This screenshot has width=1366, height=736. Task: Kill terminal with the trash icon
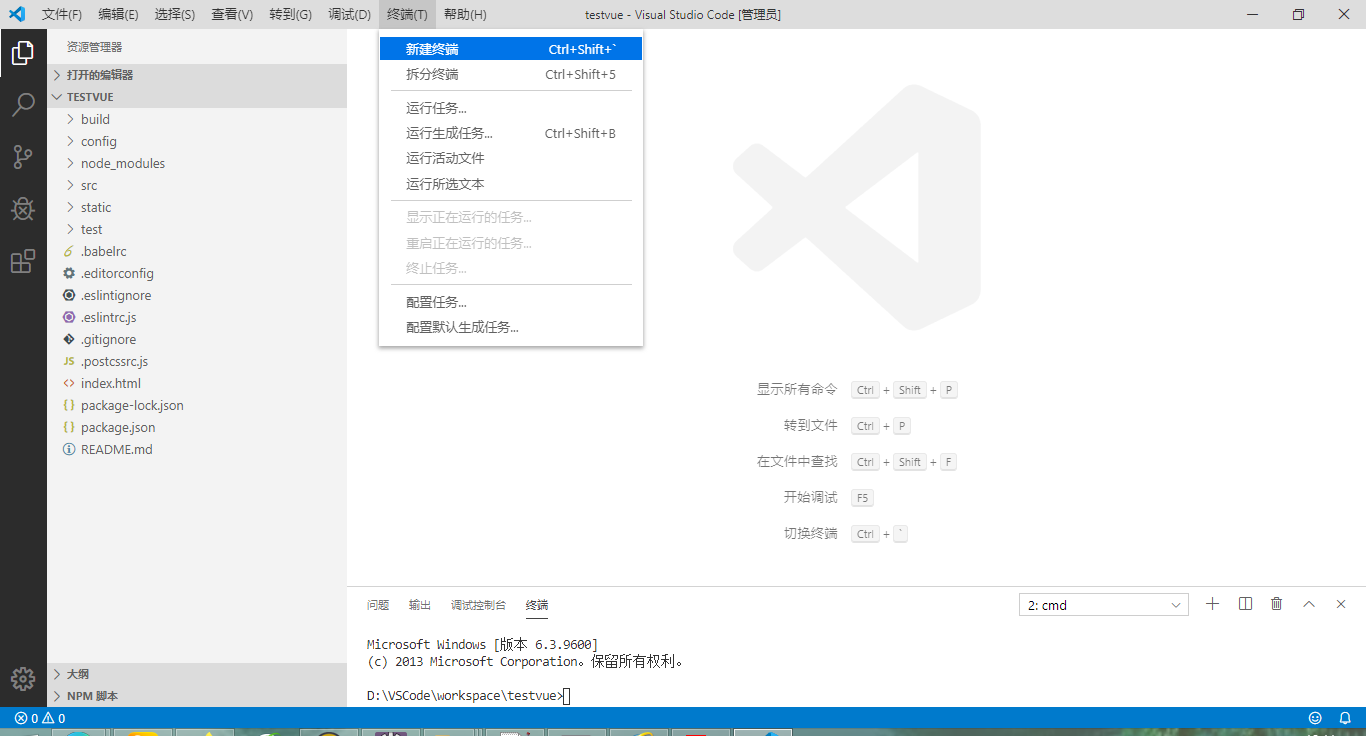pos(1277,604)
